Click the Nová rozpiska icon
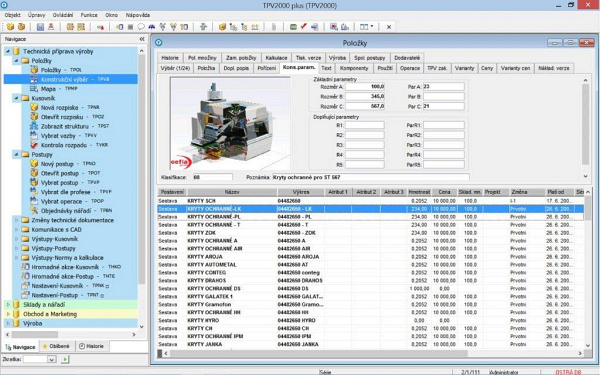600x375 pixels. tap(34, 107)
